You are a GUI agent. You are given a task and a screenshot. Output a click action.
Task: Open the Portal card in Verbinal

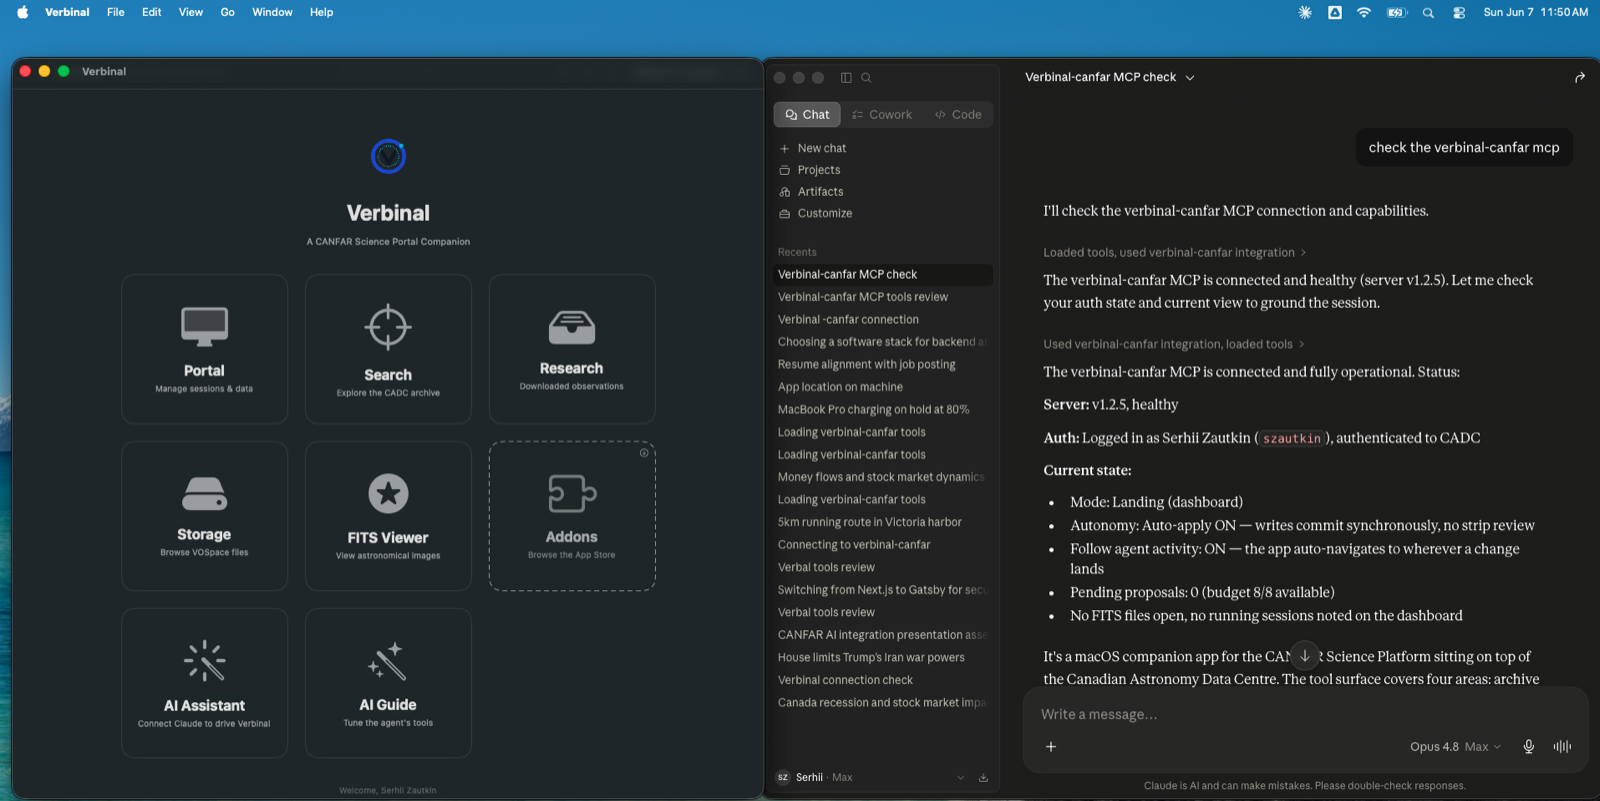[204, 349]
